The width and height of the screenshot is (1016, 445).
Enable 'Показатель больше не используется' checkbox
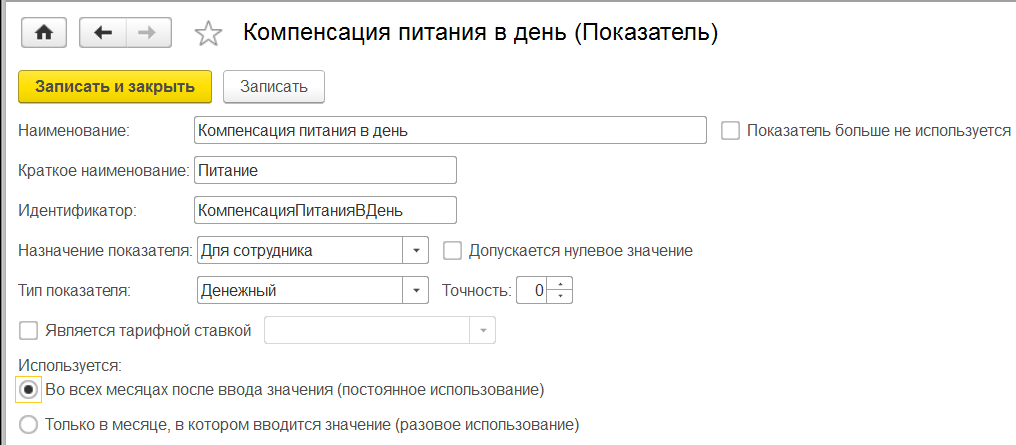pos(730,130)
